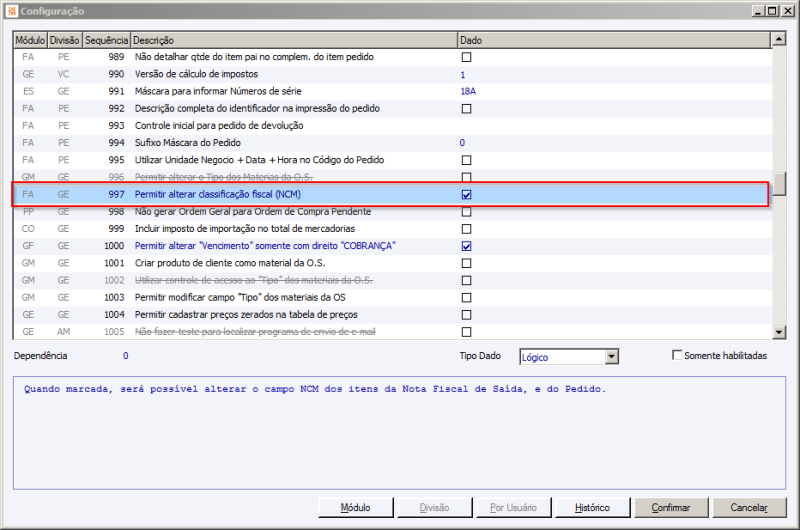Click the list scrollbar up arrow
The image size is (800, 530).
[779, 39]
